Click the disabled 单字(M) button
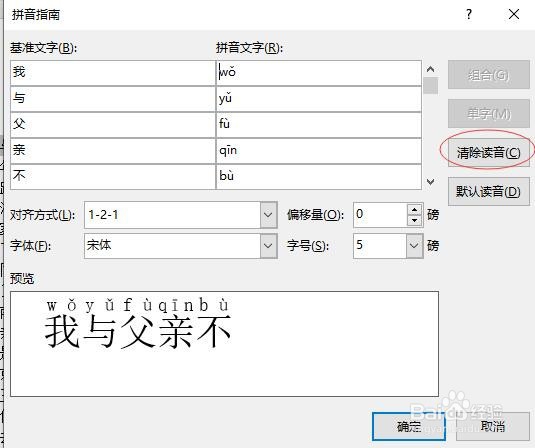This screenshot has width=535, height=448. [x=489, y=113]
